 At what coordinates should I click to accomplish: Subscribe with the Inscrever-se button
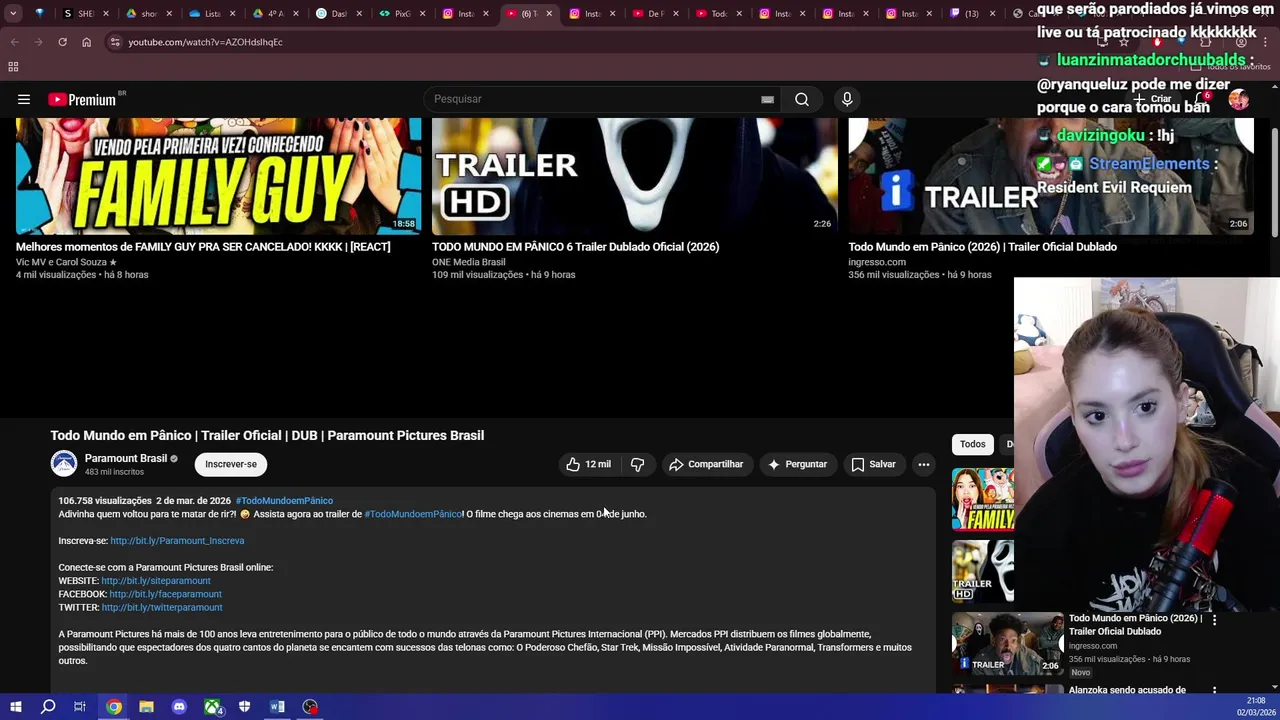point(231,464)
